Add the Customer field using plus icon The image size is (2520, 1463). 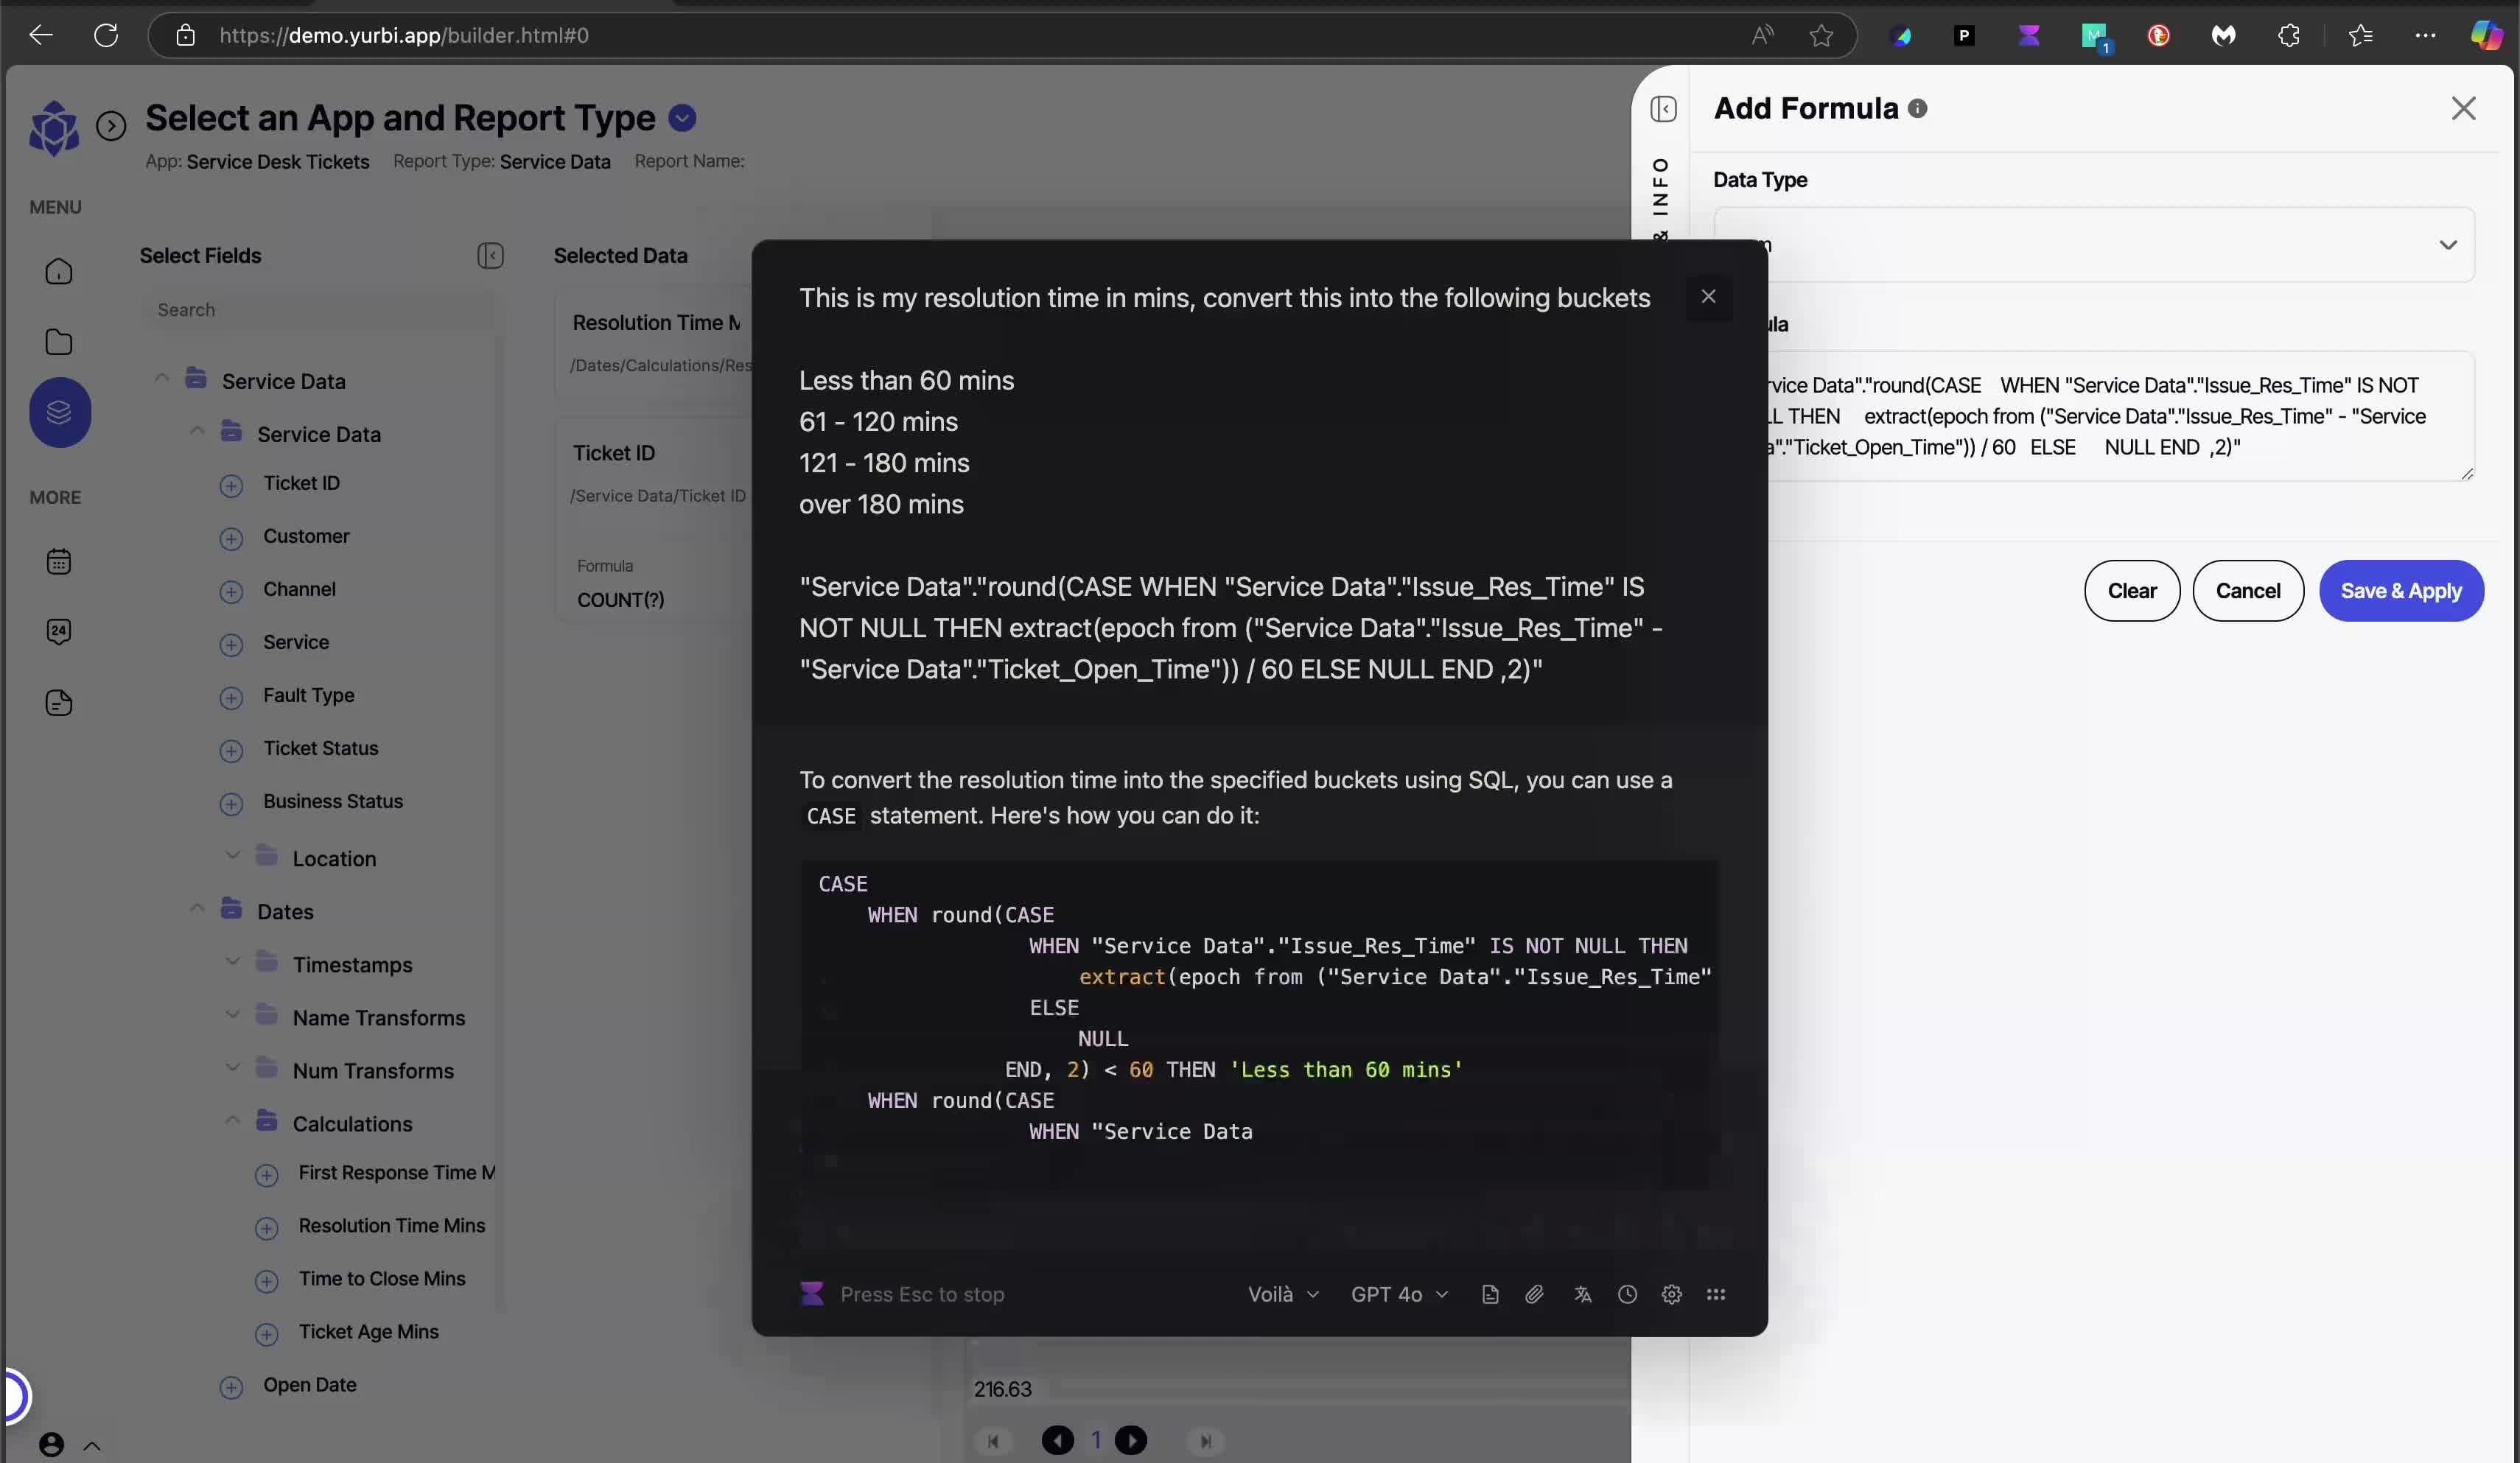[x=231, y=538]
